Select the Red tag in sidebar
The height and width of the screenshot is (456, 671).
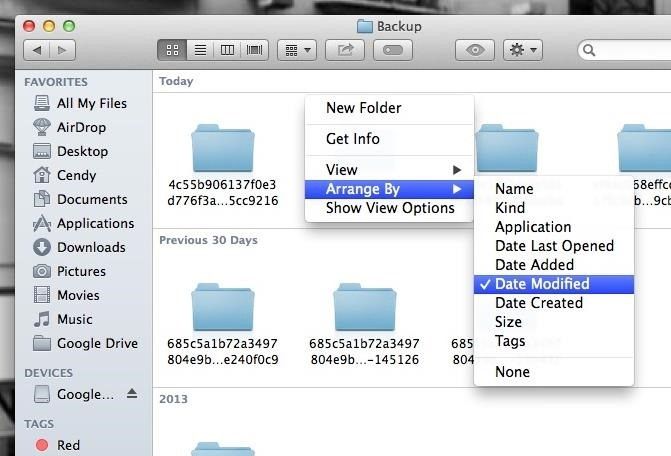point(68,445)
